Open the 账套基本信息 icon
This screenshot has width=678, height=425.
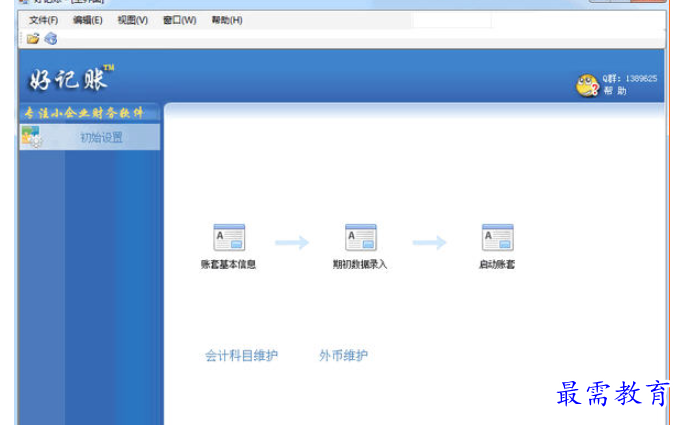tap(229, 238)
